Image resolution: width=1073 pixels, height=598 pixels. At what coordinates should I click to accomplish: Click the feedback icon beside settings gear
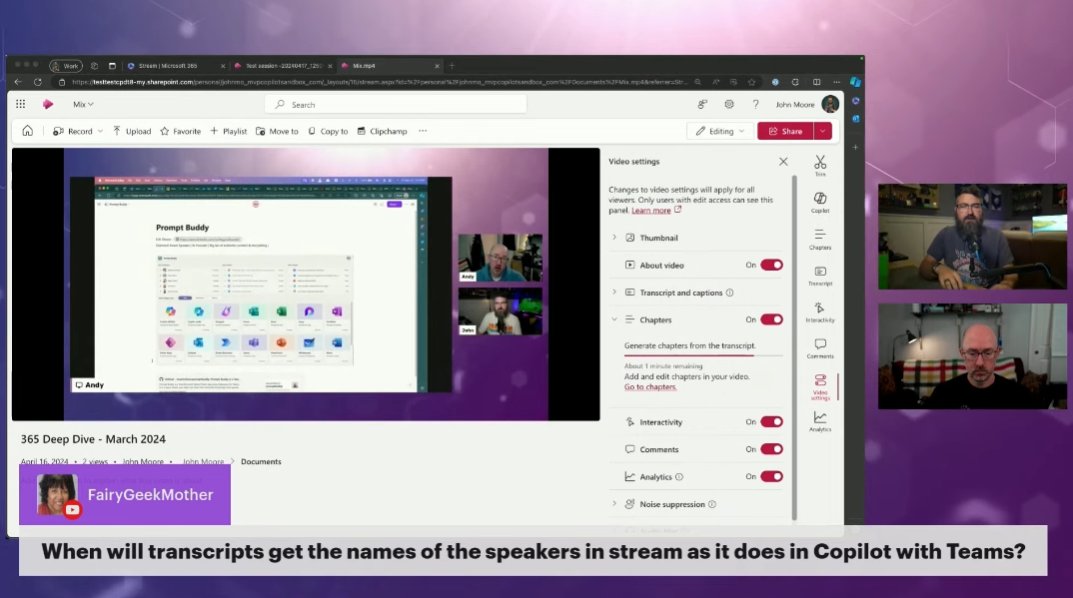tap(702, 104)
